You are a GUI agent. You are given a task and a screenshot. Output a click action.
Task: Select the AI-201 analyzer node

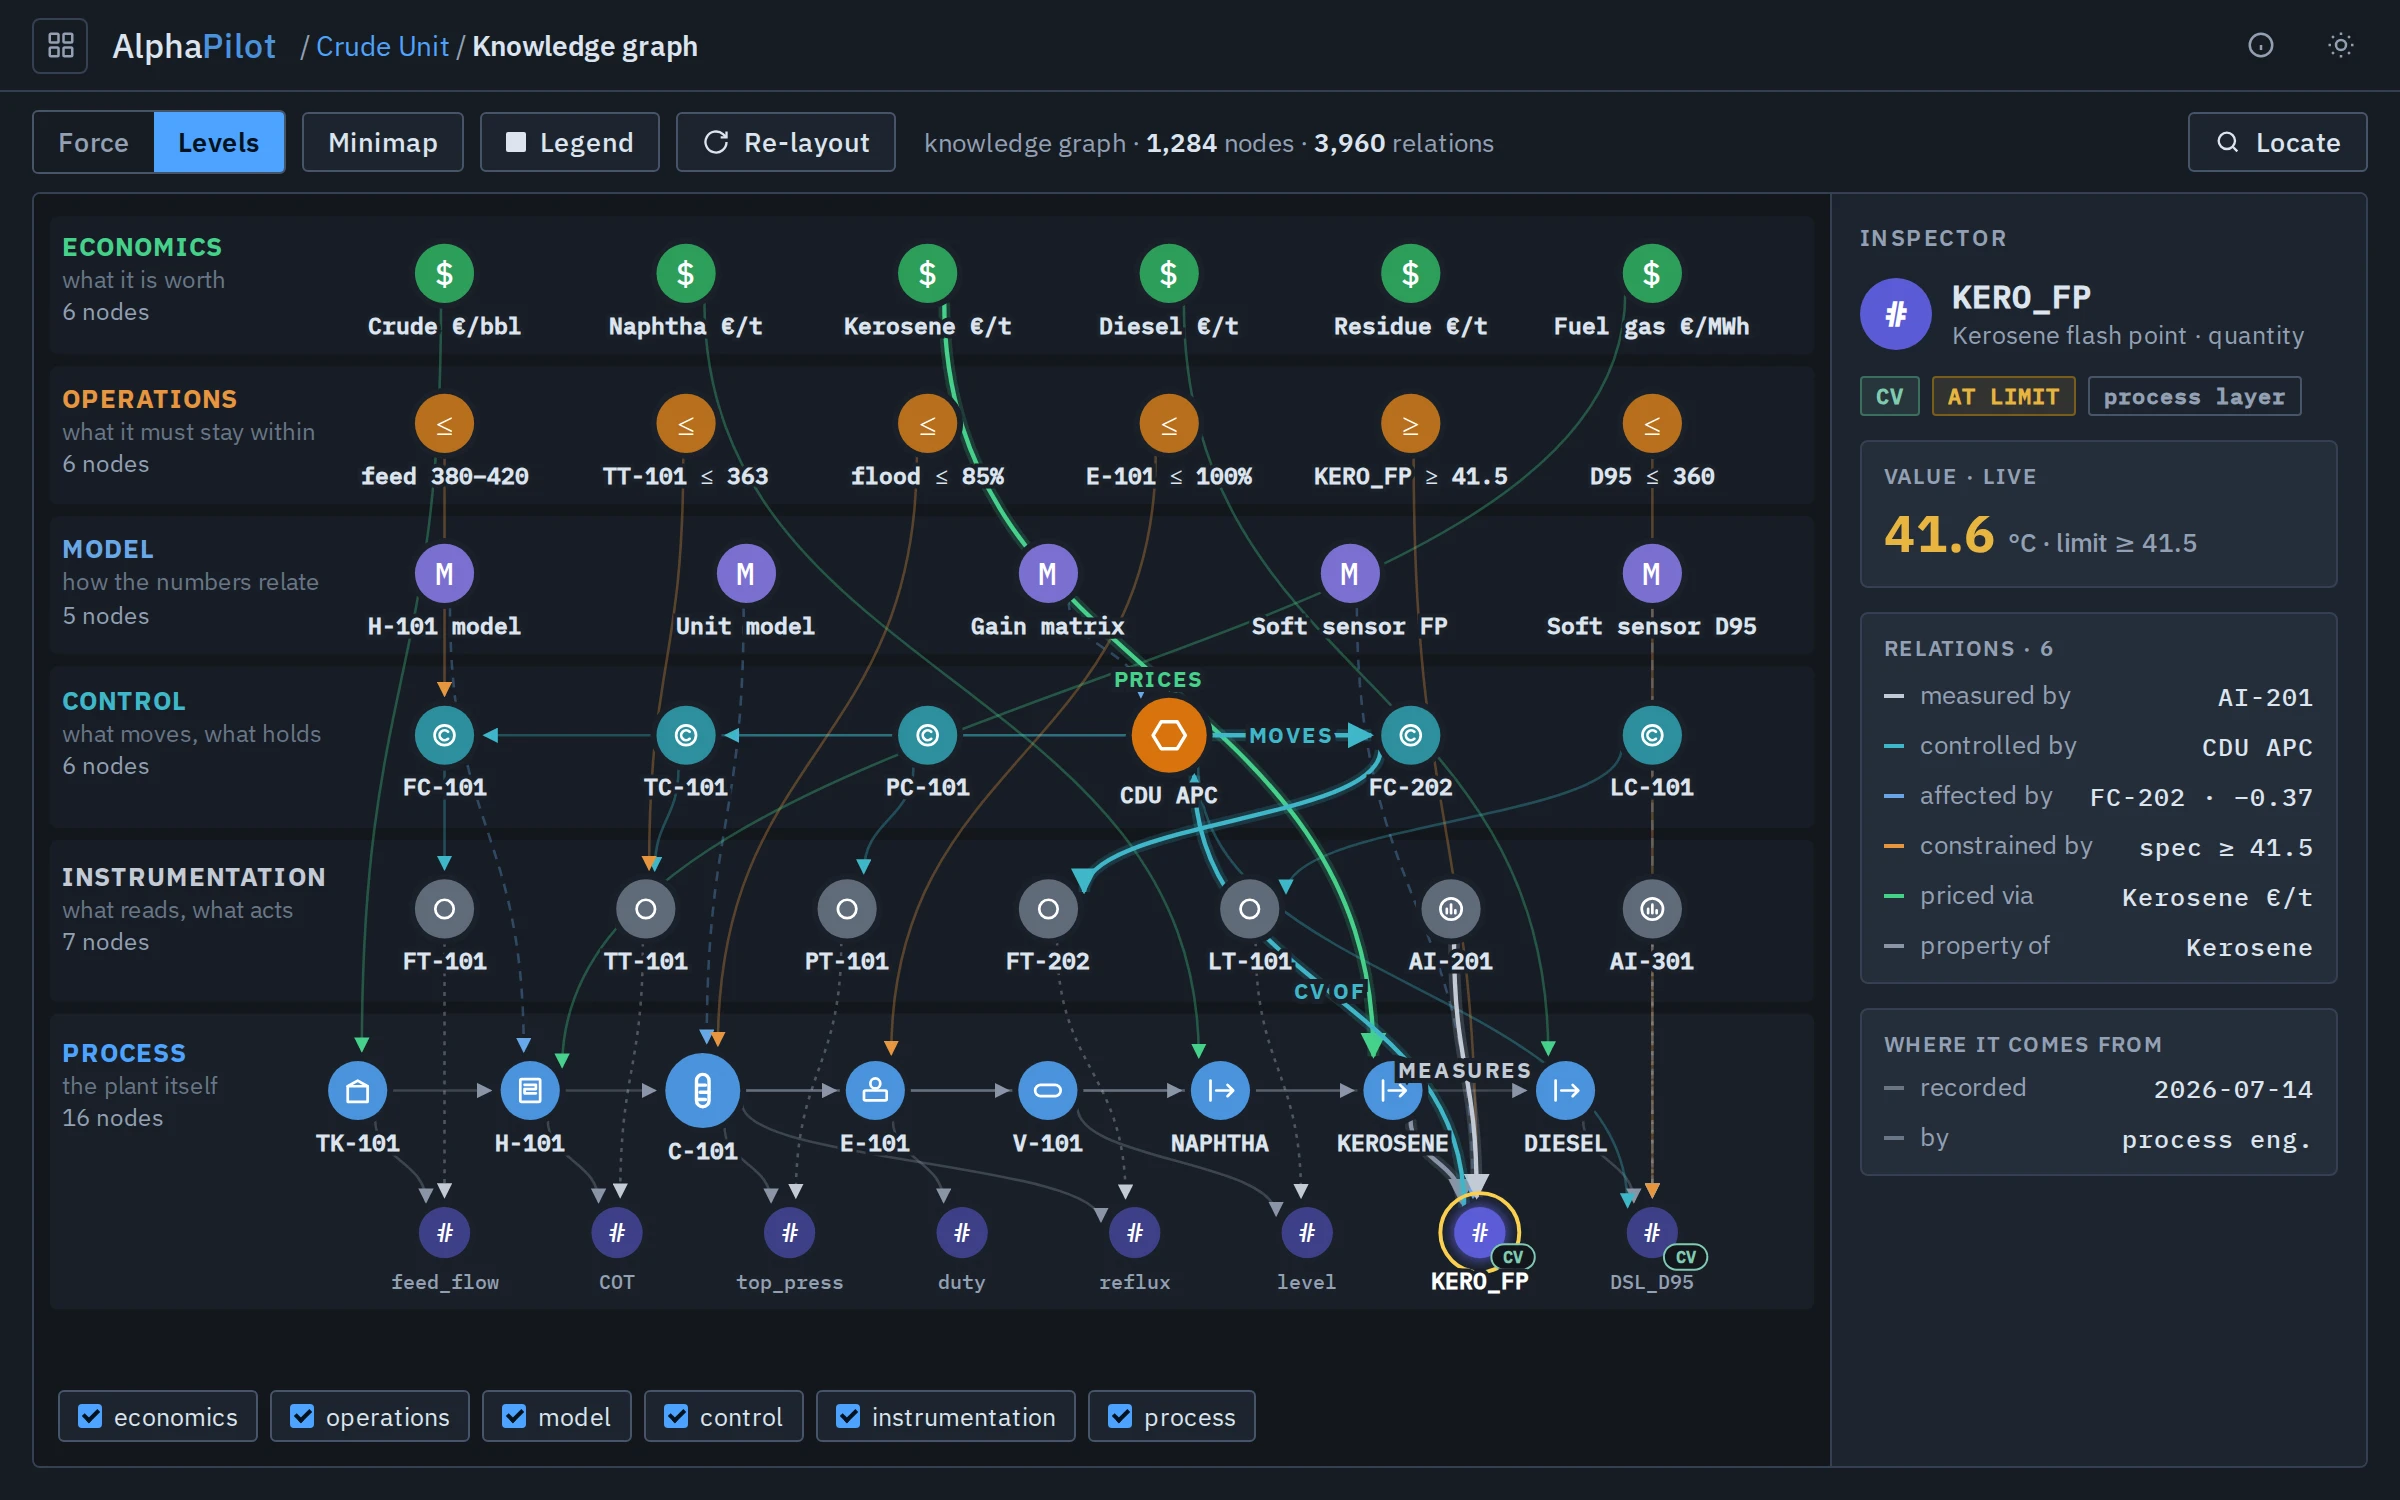[x=1450, y=909]
